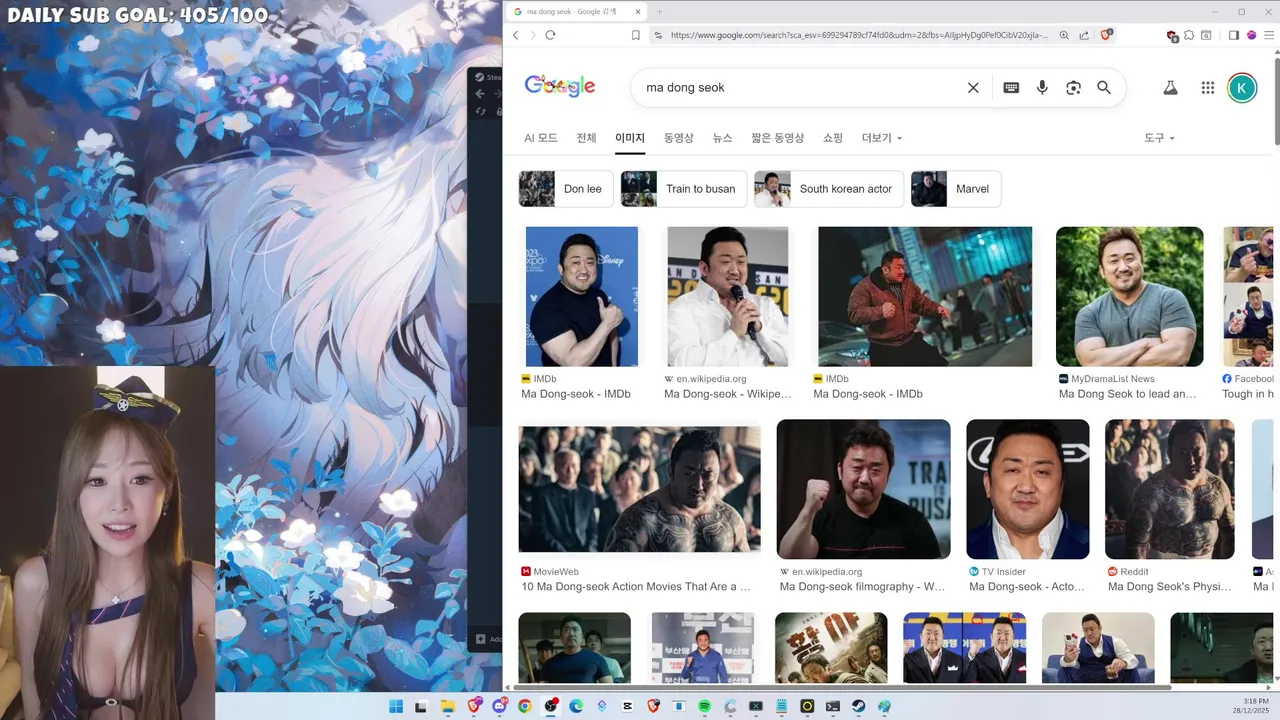
Task: Start voice search with microphone icon
Action: 1042,88
